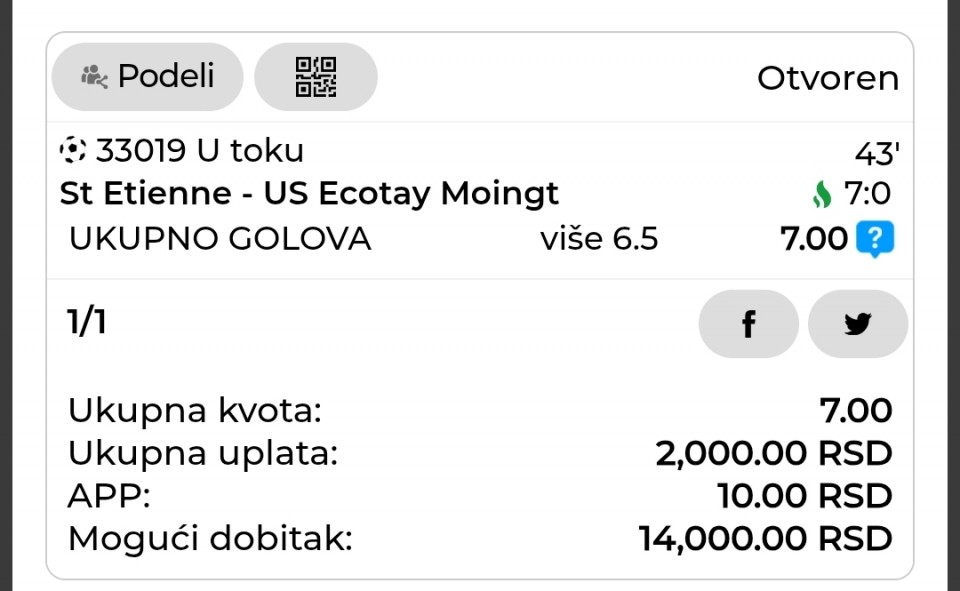960x591 pixels.
Task: Click the Podeli share button
Action: click(x=147, y=76)
